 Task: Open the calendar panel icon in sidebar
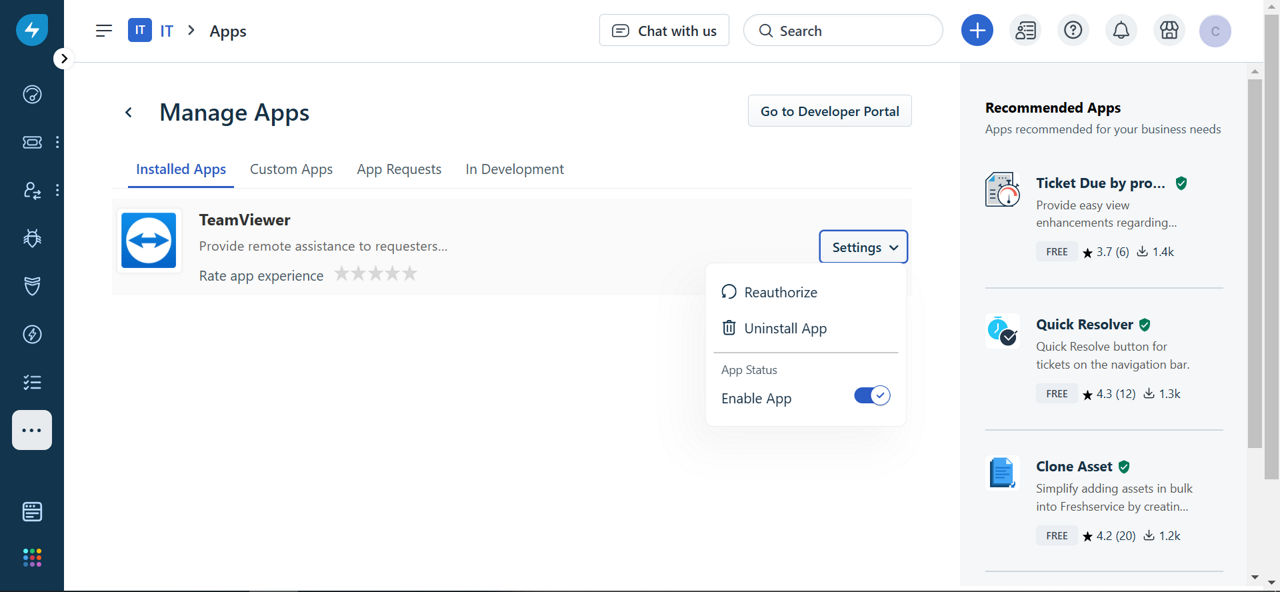pyautogui.click(x=32, y=512)
